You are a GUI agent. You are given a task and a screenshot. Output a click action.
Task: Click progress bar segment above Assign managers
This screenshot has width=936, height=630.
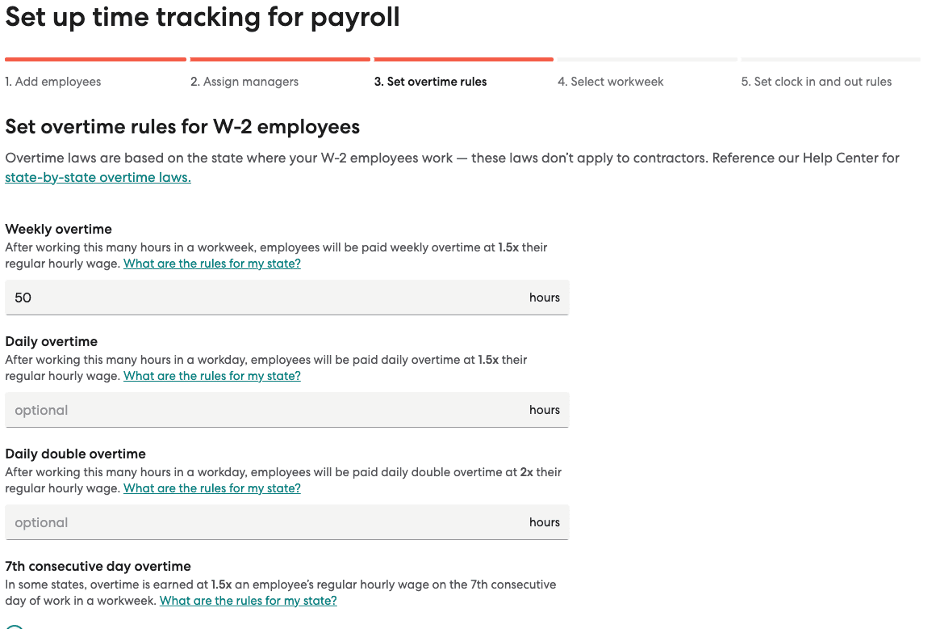[x=279, y=60]
